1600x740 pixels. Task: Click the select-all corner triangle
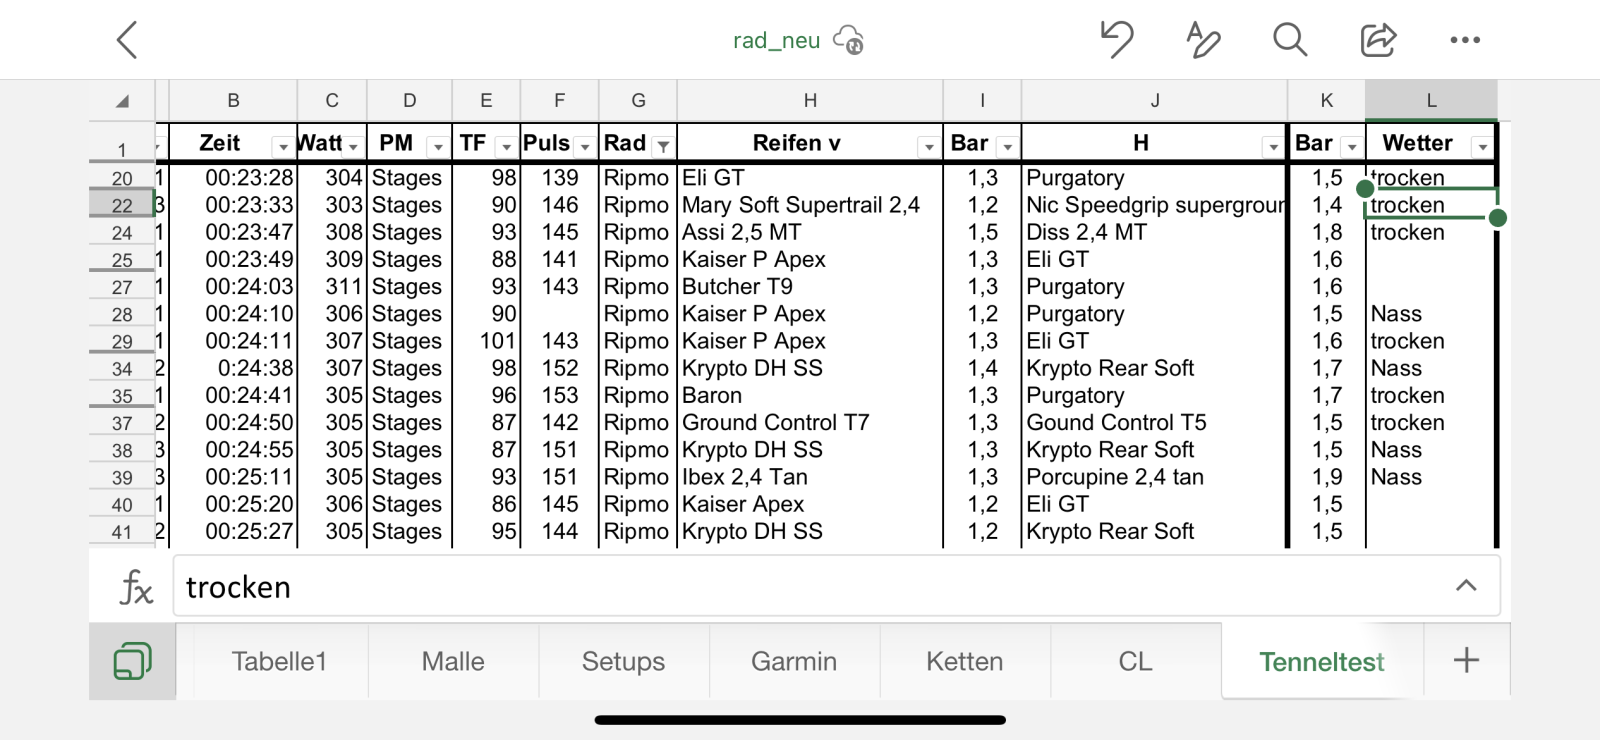click(122, 101)
